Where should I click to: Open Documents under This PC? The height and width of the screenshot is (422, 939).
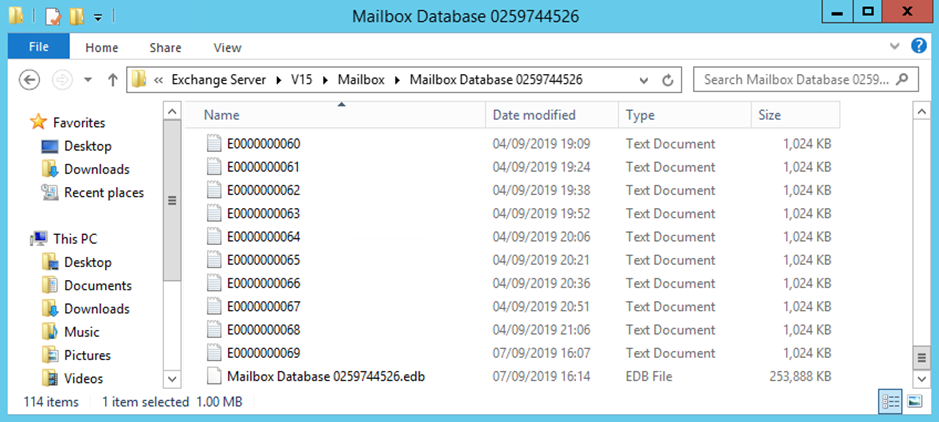[98, 286]
